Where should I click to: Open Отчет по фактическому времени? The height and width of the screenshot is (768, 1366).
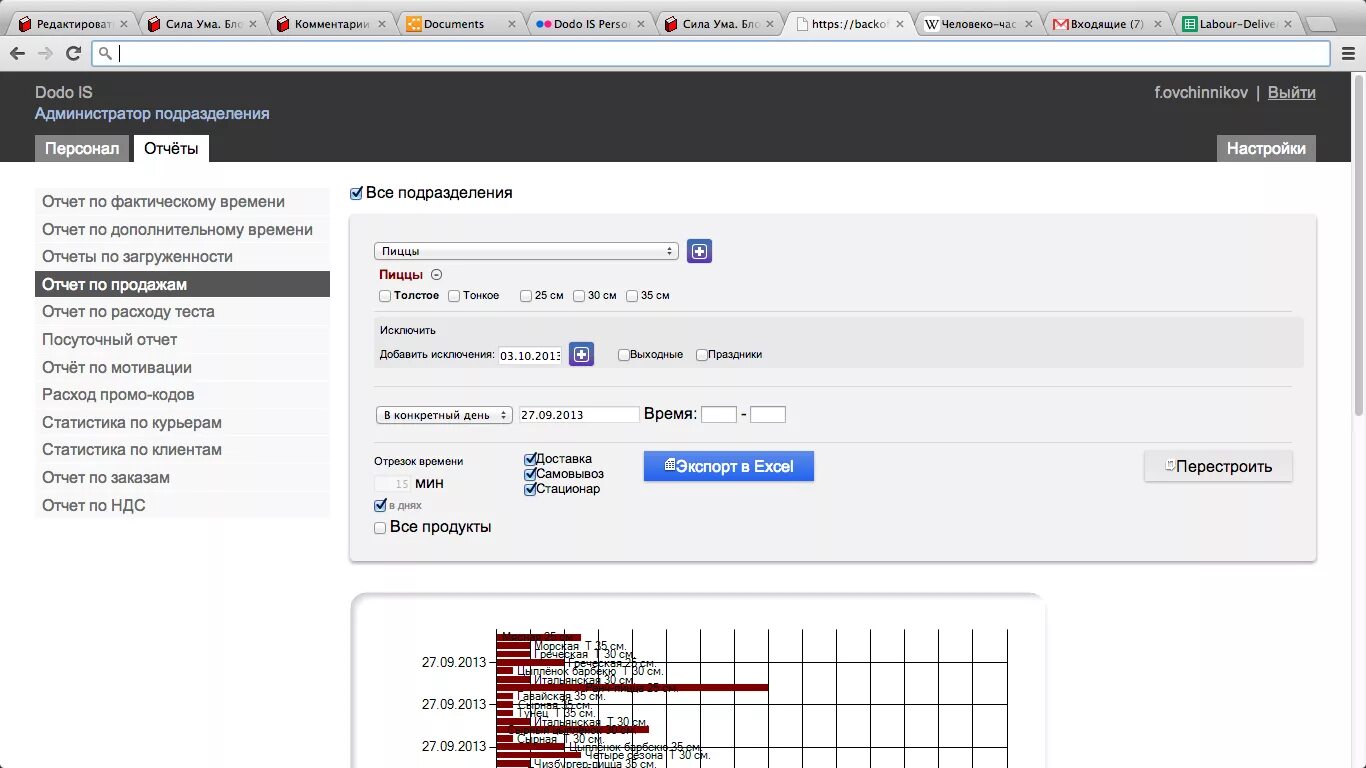182,202
